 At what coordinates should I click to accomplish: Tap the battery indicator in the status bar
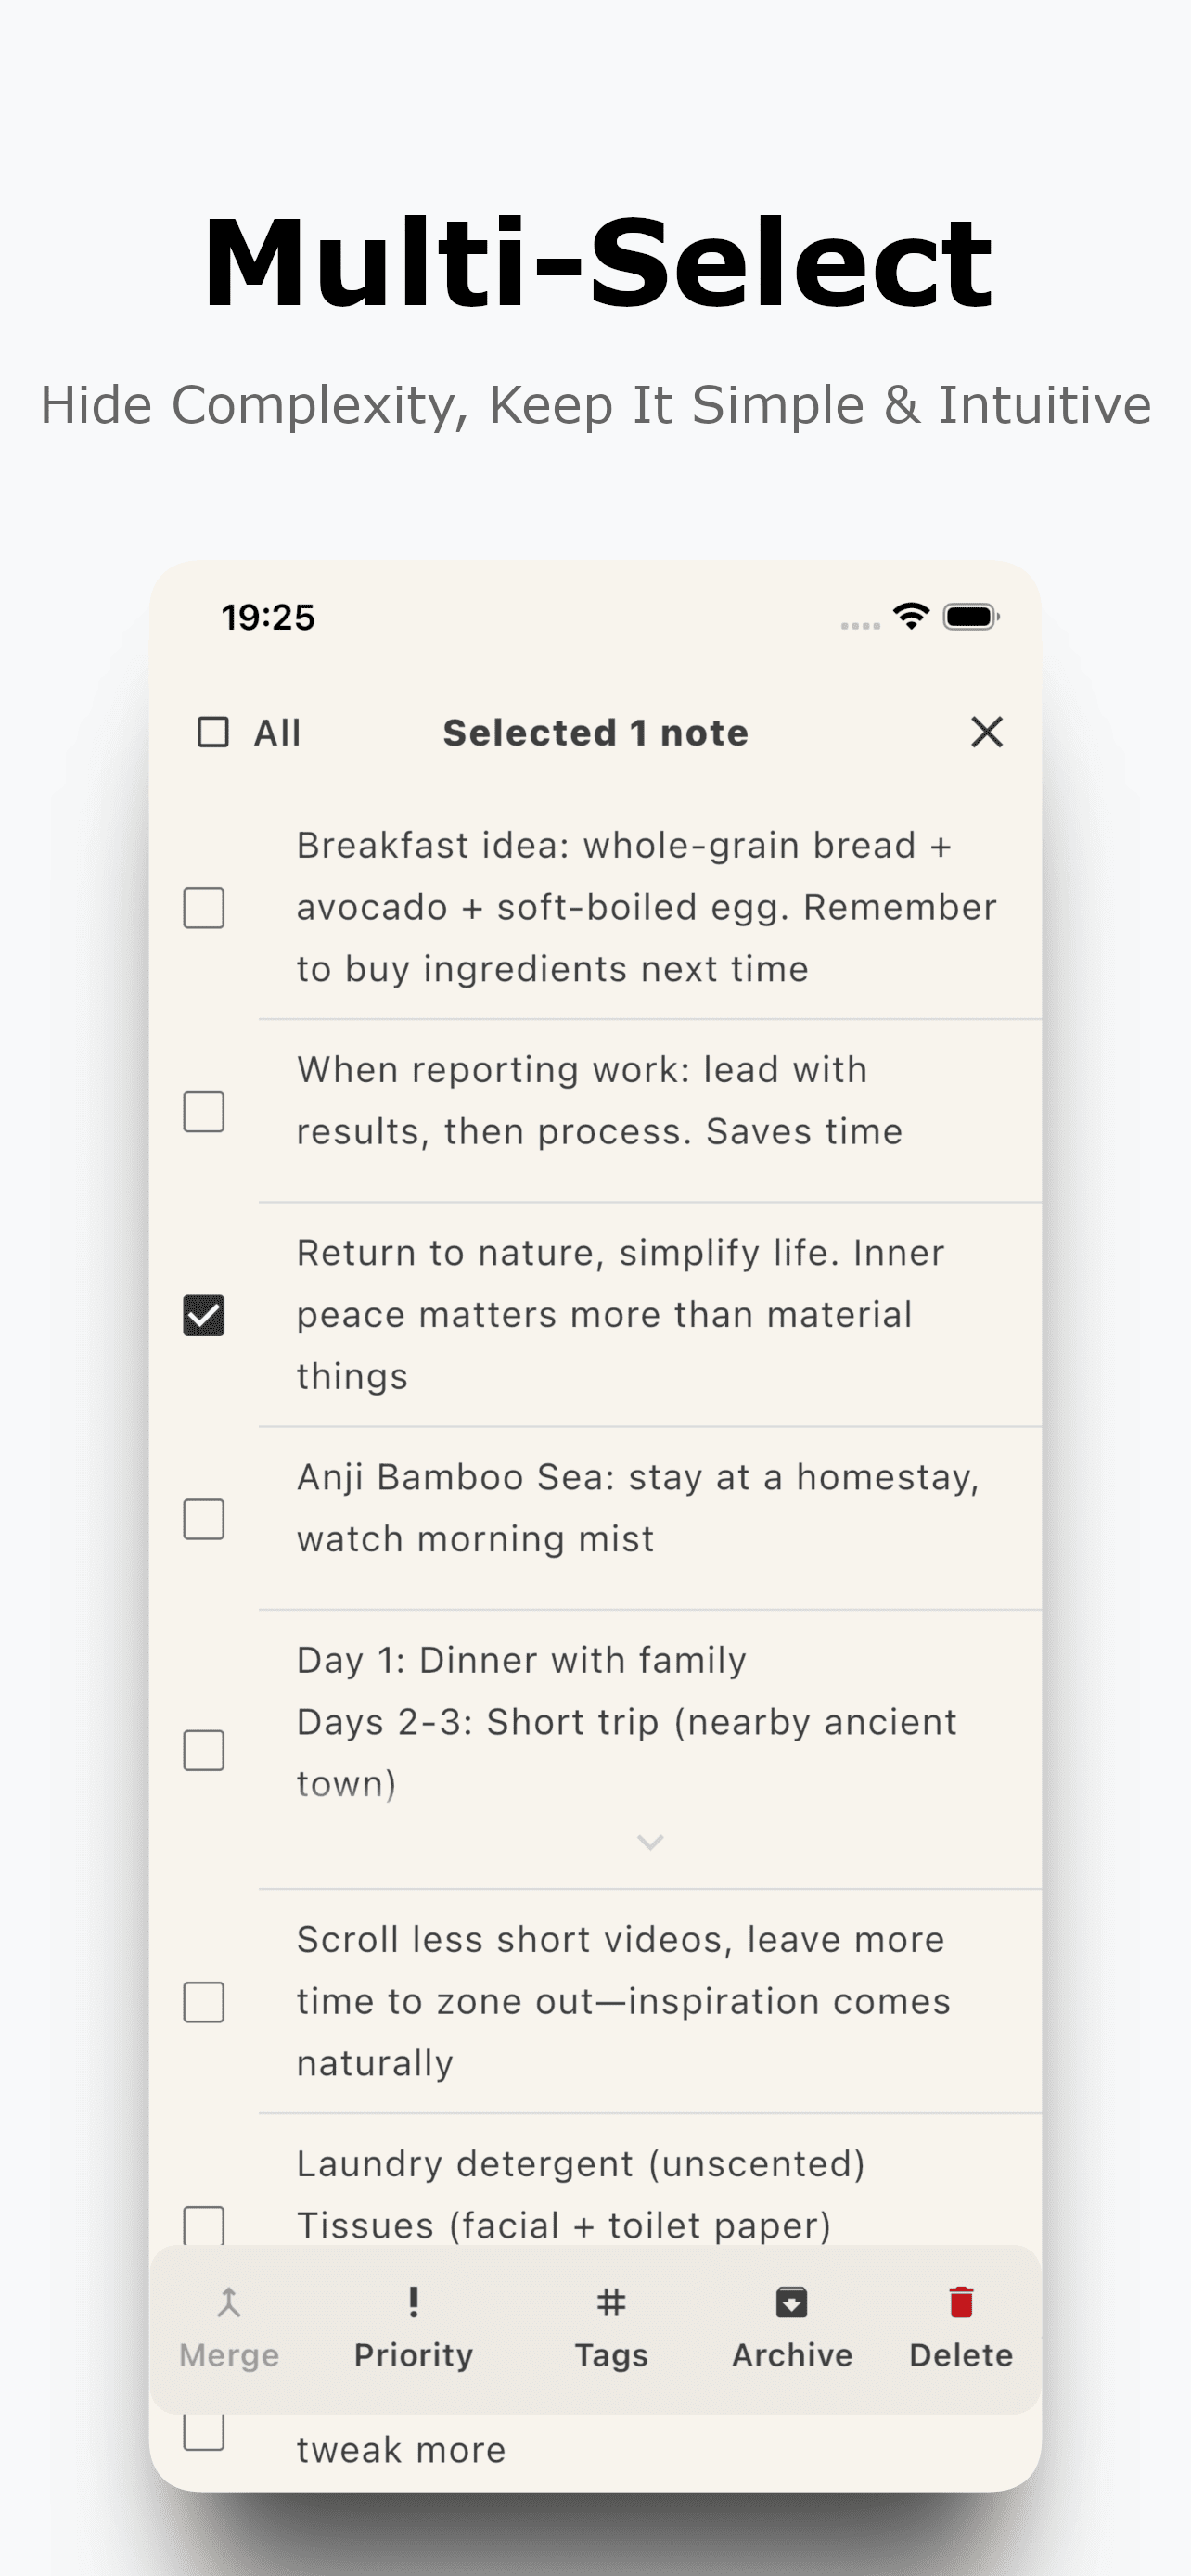(x=968, y=616)
